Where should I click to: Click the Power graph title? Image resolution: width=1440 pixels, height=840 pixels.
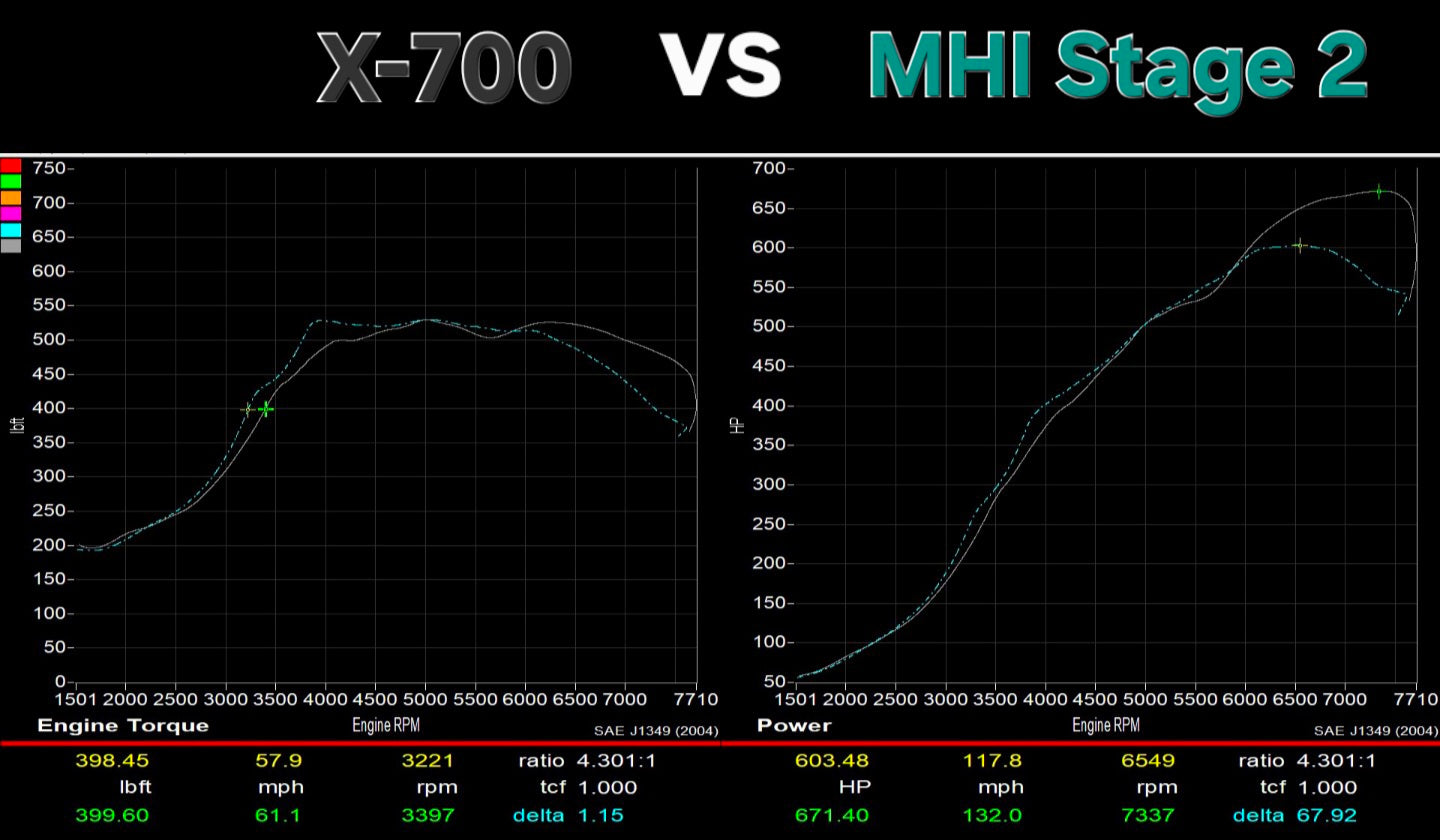click(x=794, y=726)
